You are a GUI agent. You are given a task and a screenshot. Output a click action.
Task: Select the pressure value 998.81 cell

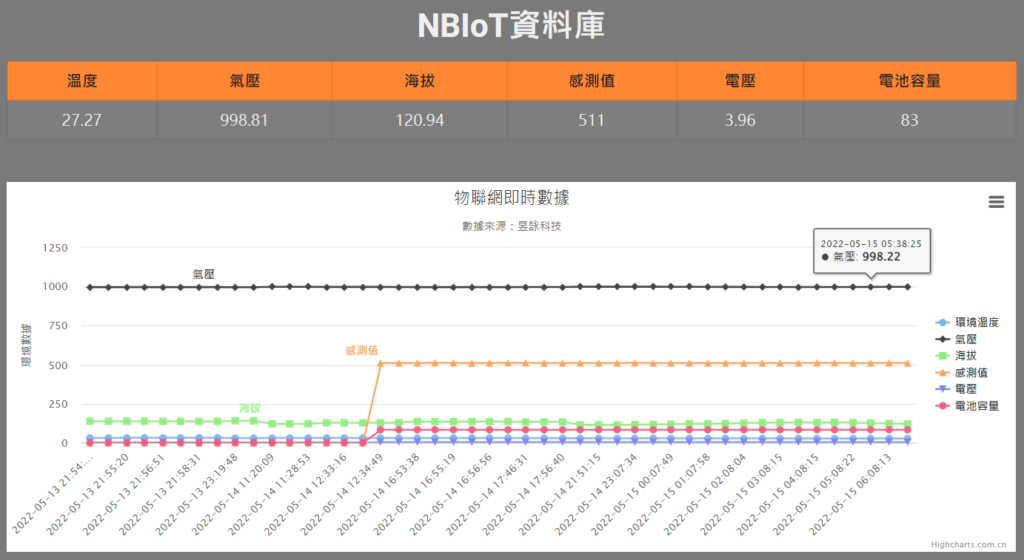click(244, 120)
